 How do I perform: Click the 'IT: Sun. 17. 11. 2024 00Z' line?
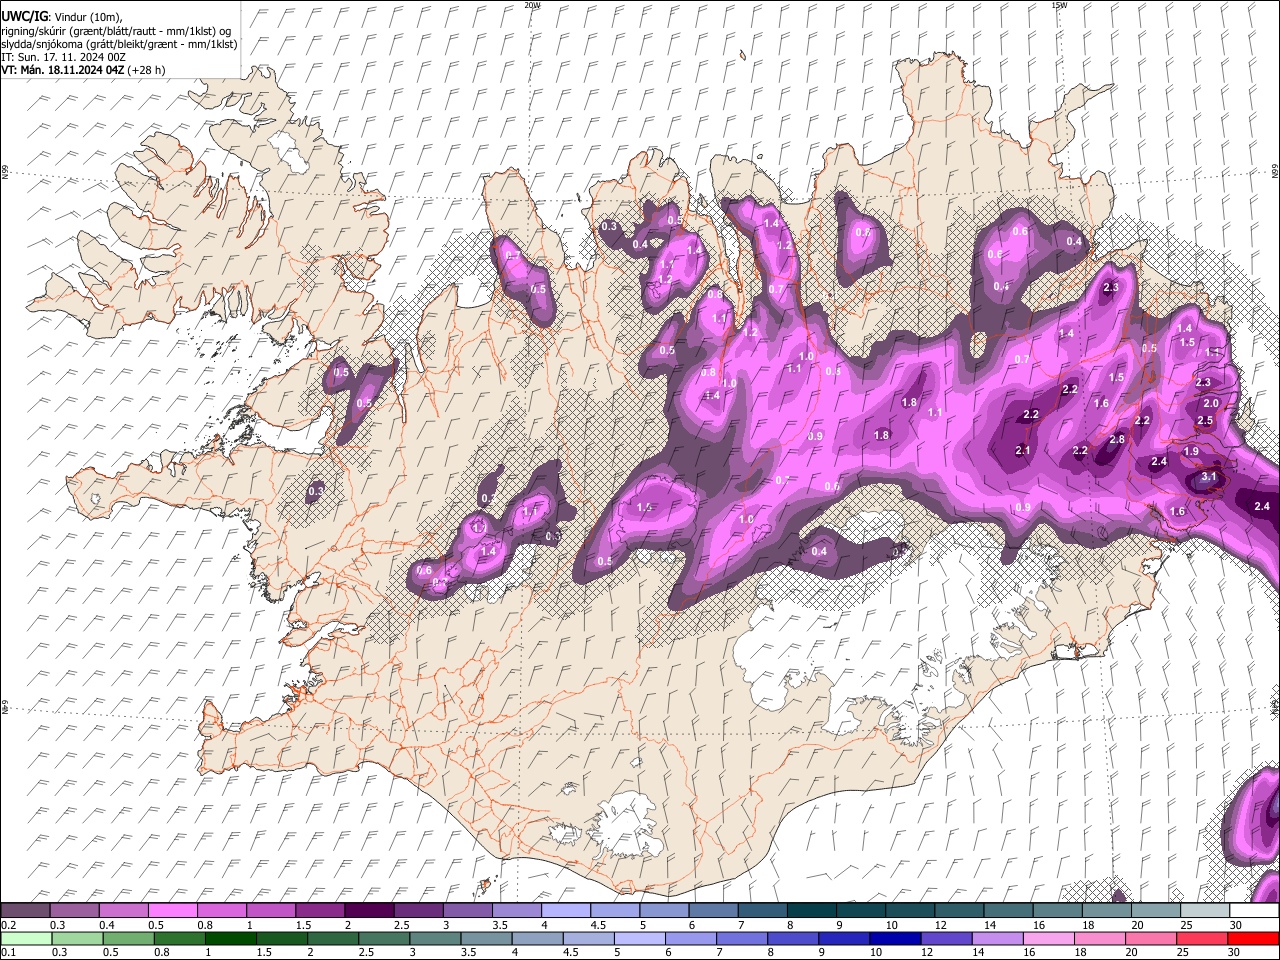(64, 57)
